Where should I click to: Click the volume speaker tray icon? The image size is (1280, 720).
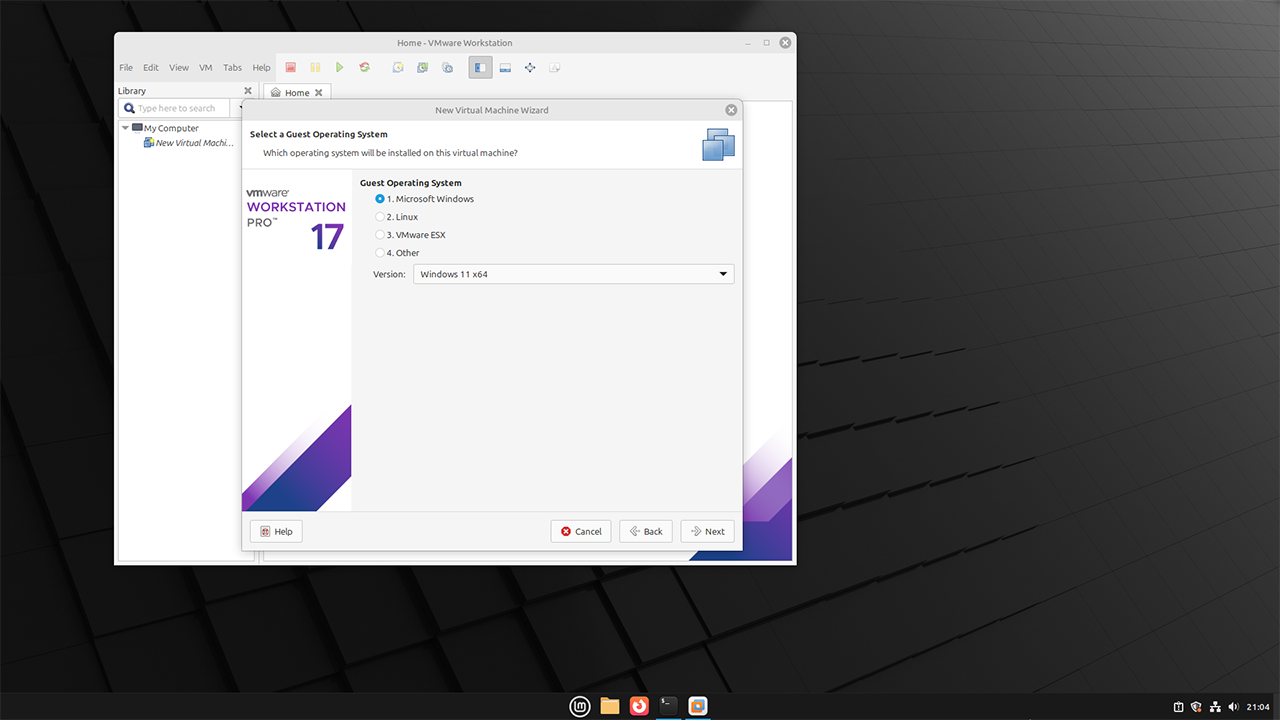pos(1232,707)
